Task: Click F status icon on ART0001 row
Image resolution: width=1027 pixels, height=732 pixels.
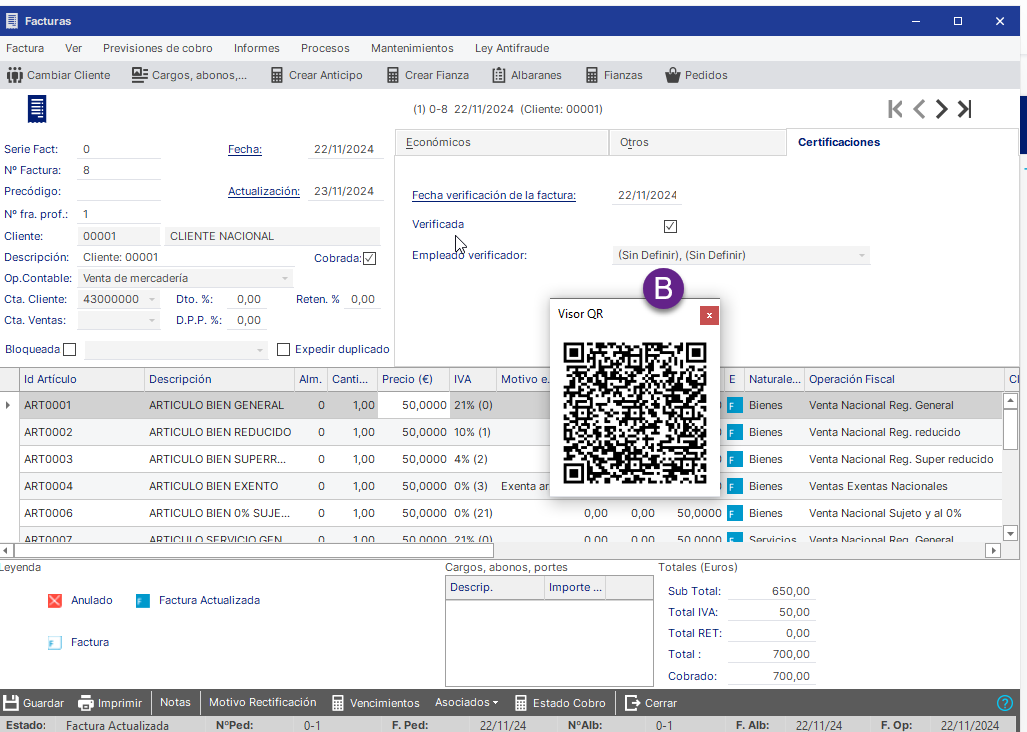Action: [x=734, y=406]
